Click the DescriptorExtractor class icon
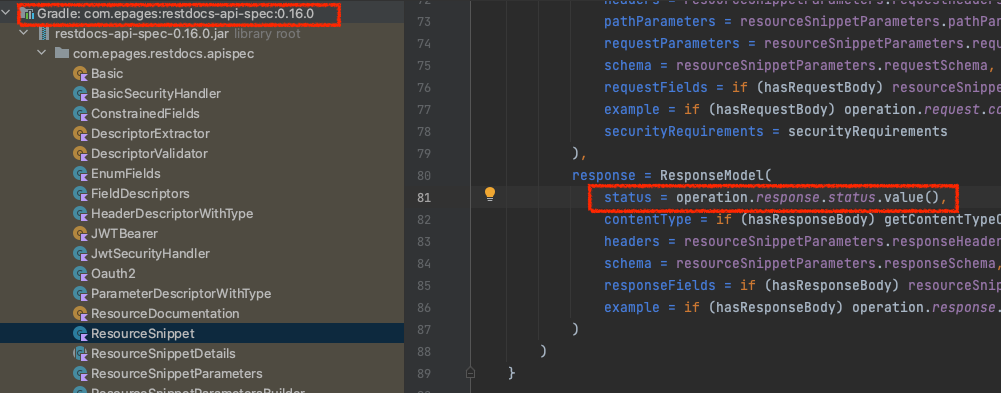 tap(80, 134)
